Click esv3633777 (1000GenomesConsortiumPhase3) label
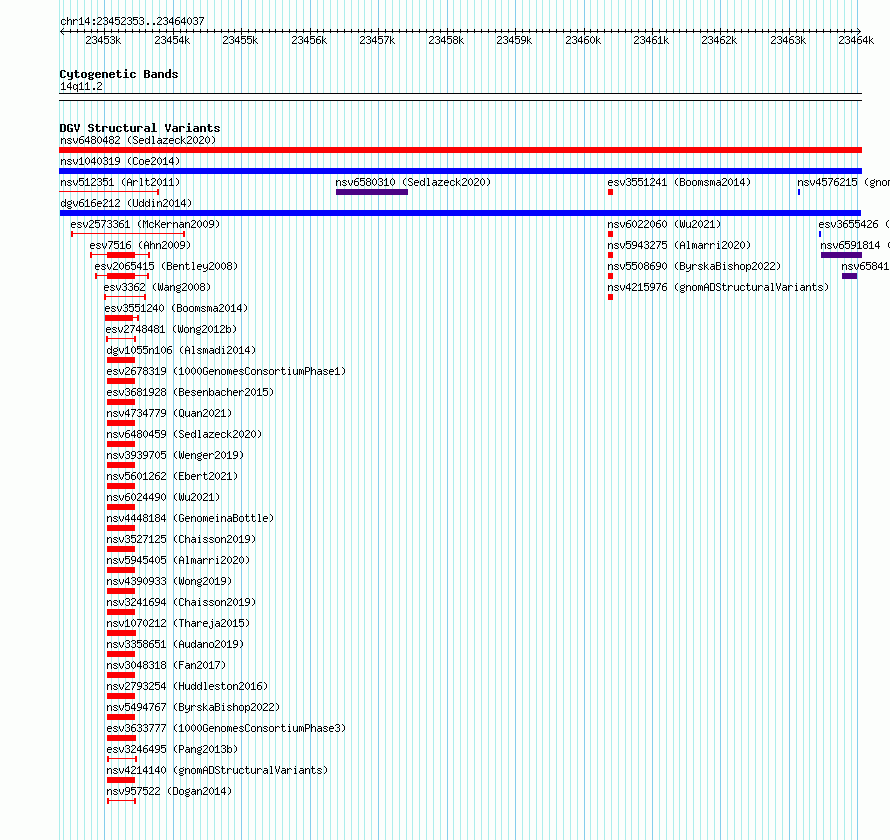The image size is (890, 840). click(226, 728)
